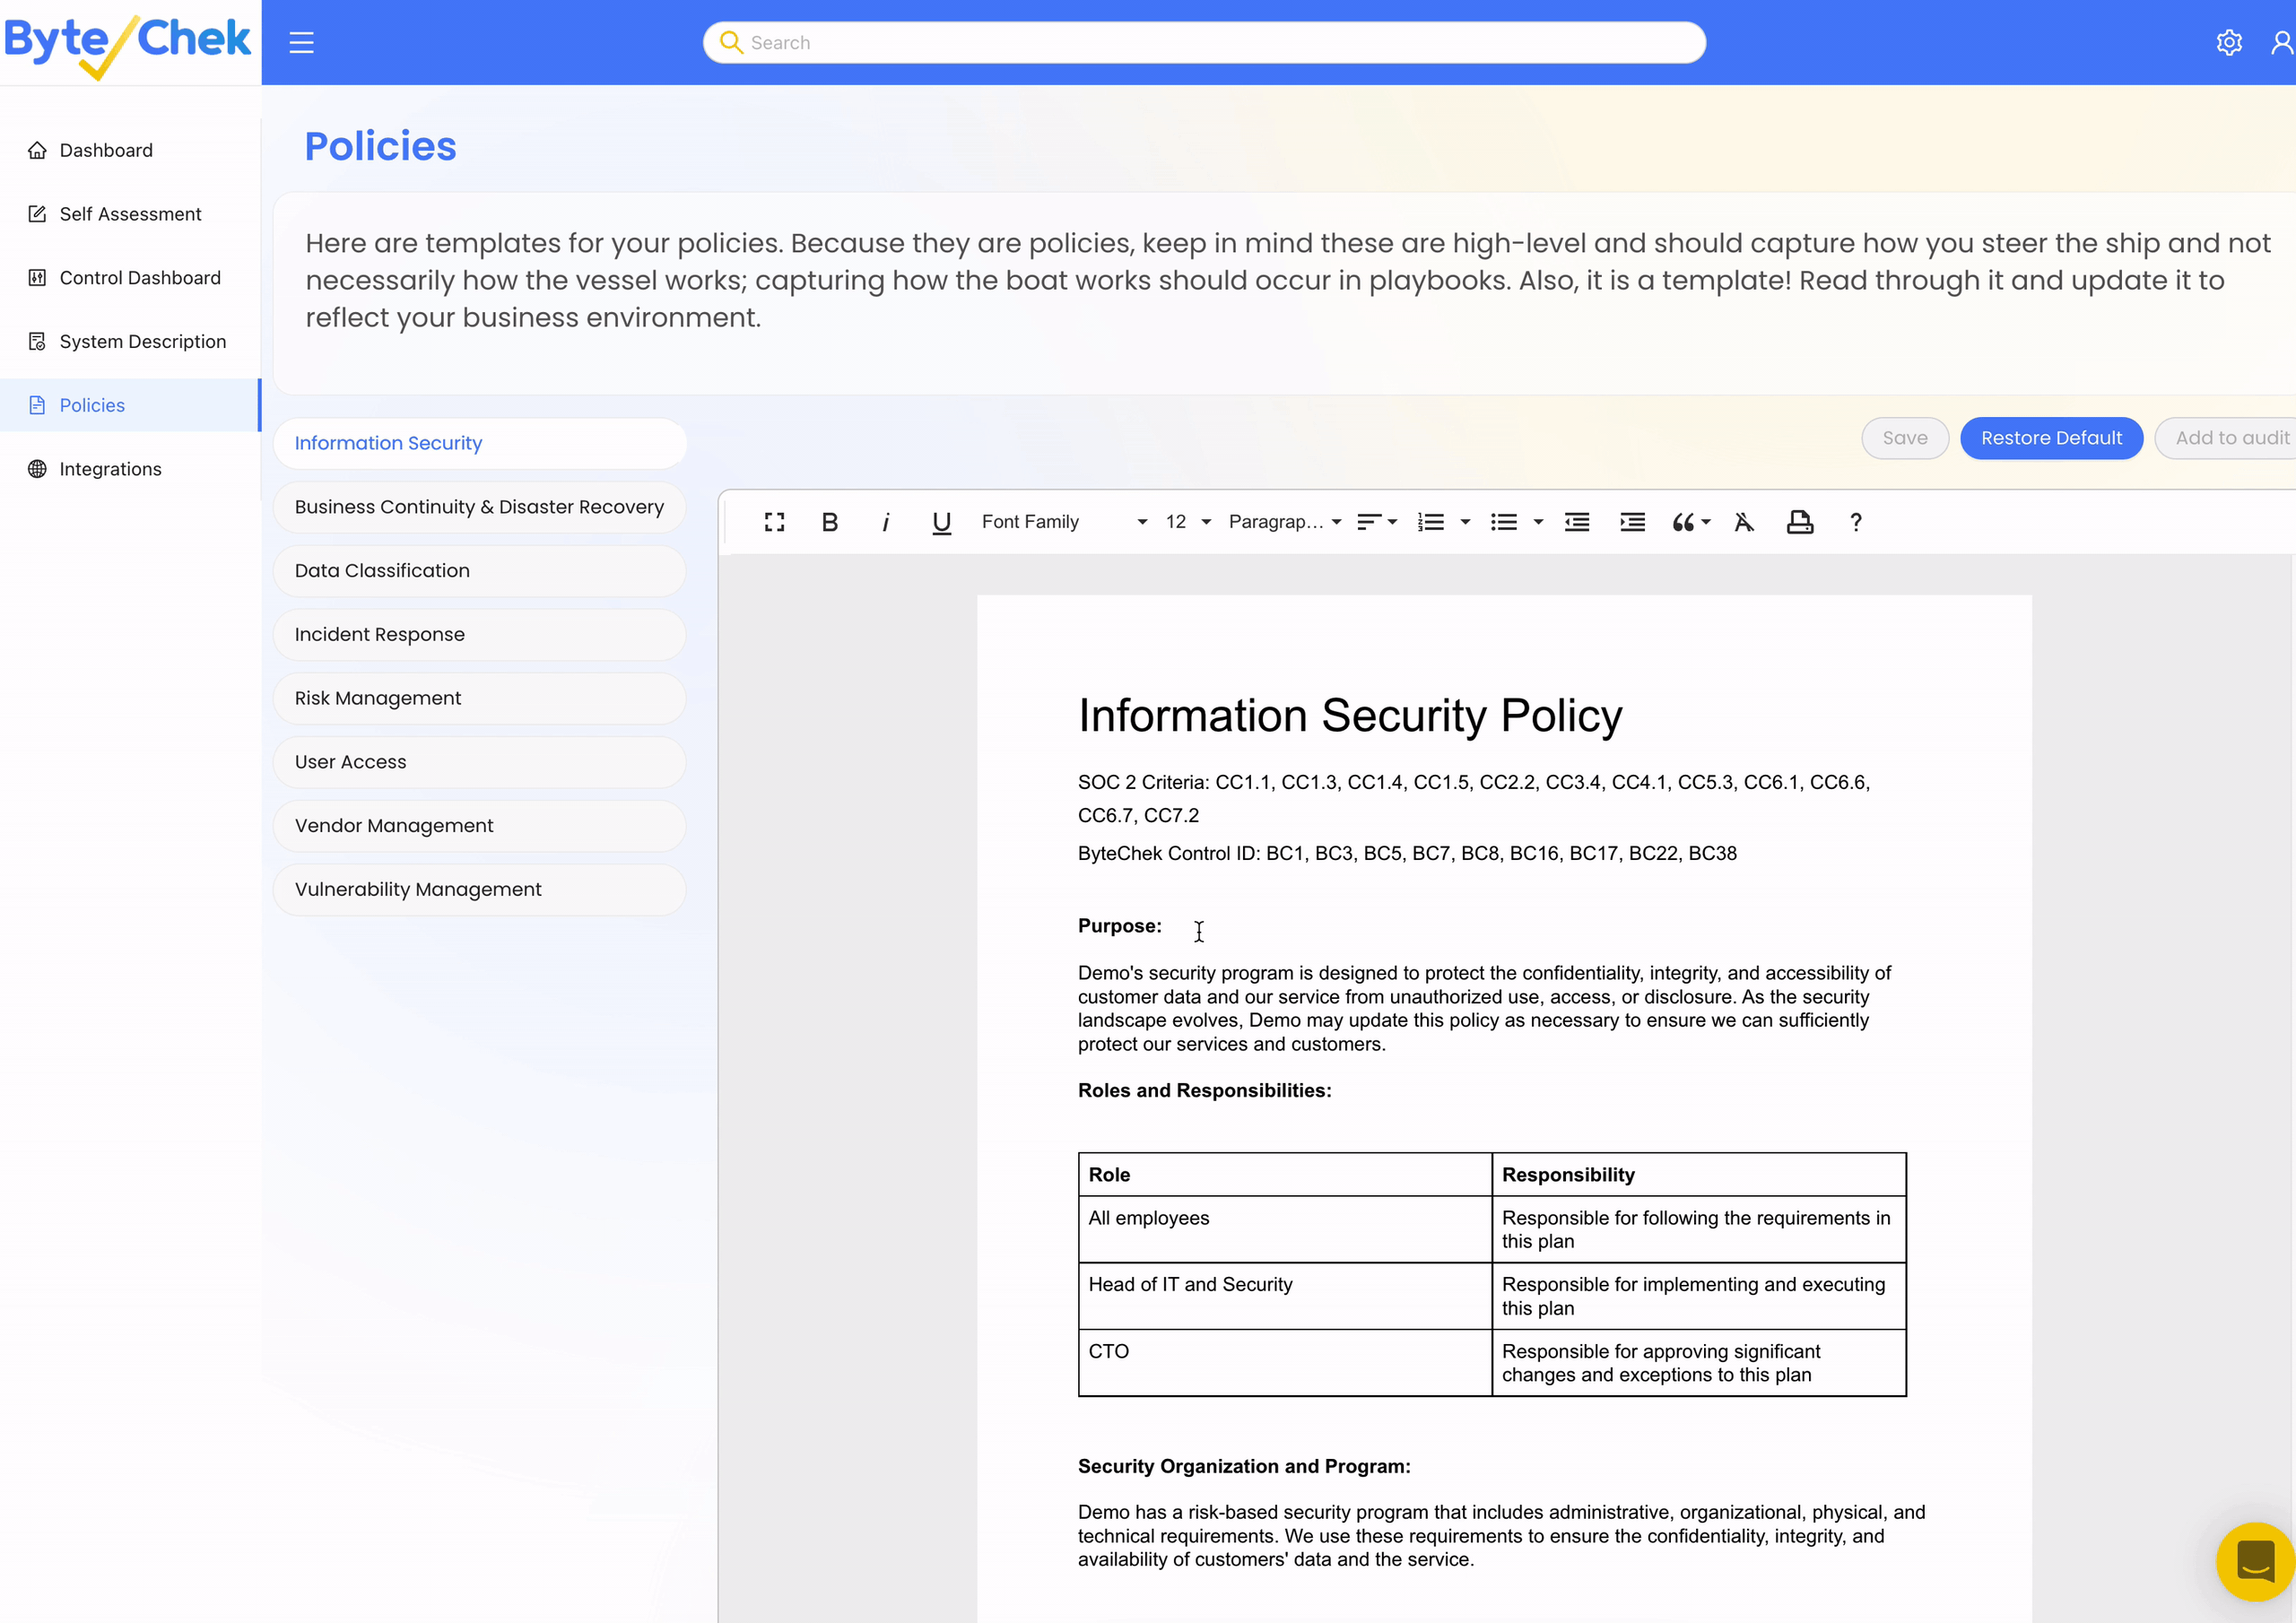Click Restore Default button
Screen dimensions: 2296x1623
[x=2051, y=438]
